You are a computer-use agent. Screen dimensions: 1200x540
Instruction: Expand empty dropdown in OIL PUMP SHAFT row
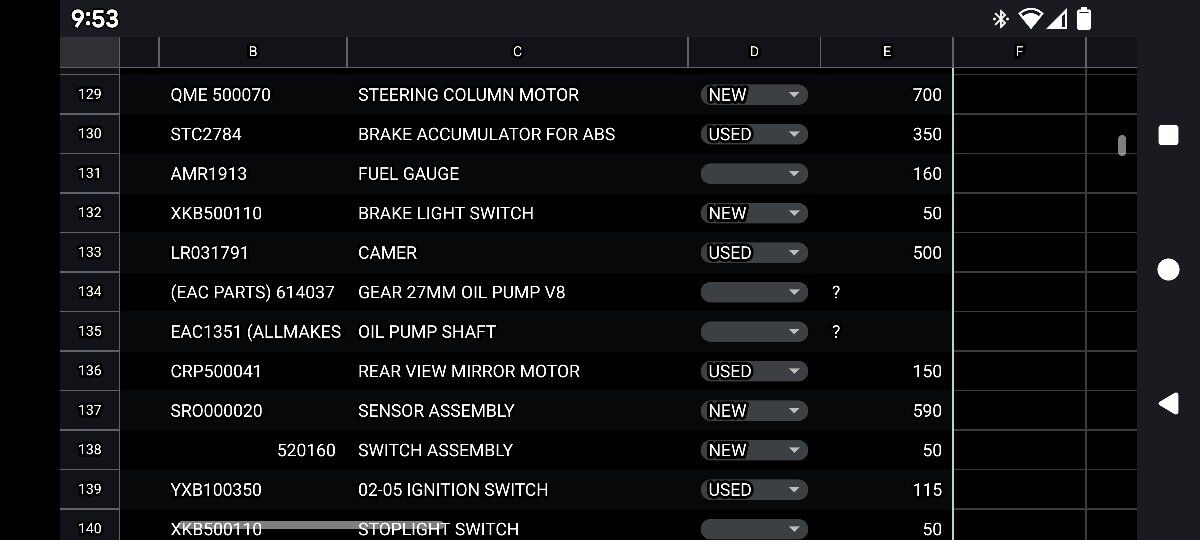click(754, 332)
